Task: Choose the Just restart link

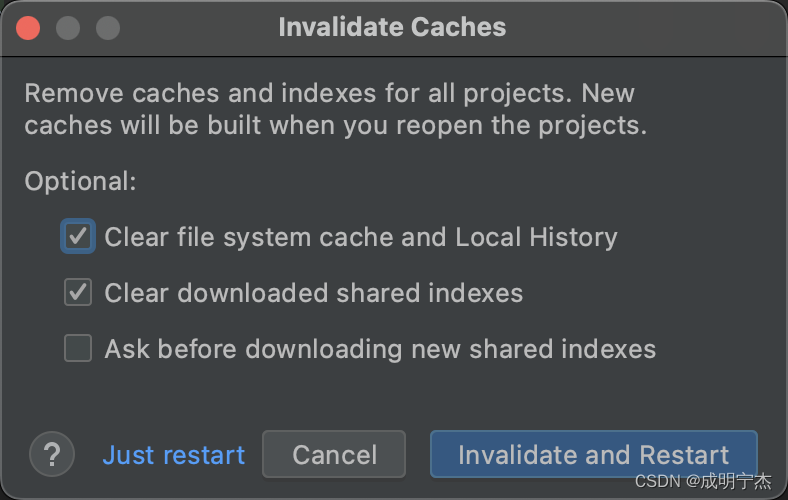Action: coord(173,455)
